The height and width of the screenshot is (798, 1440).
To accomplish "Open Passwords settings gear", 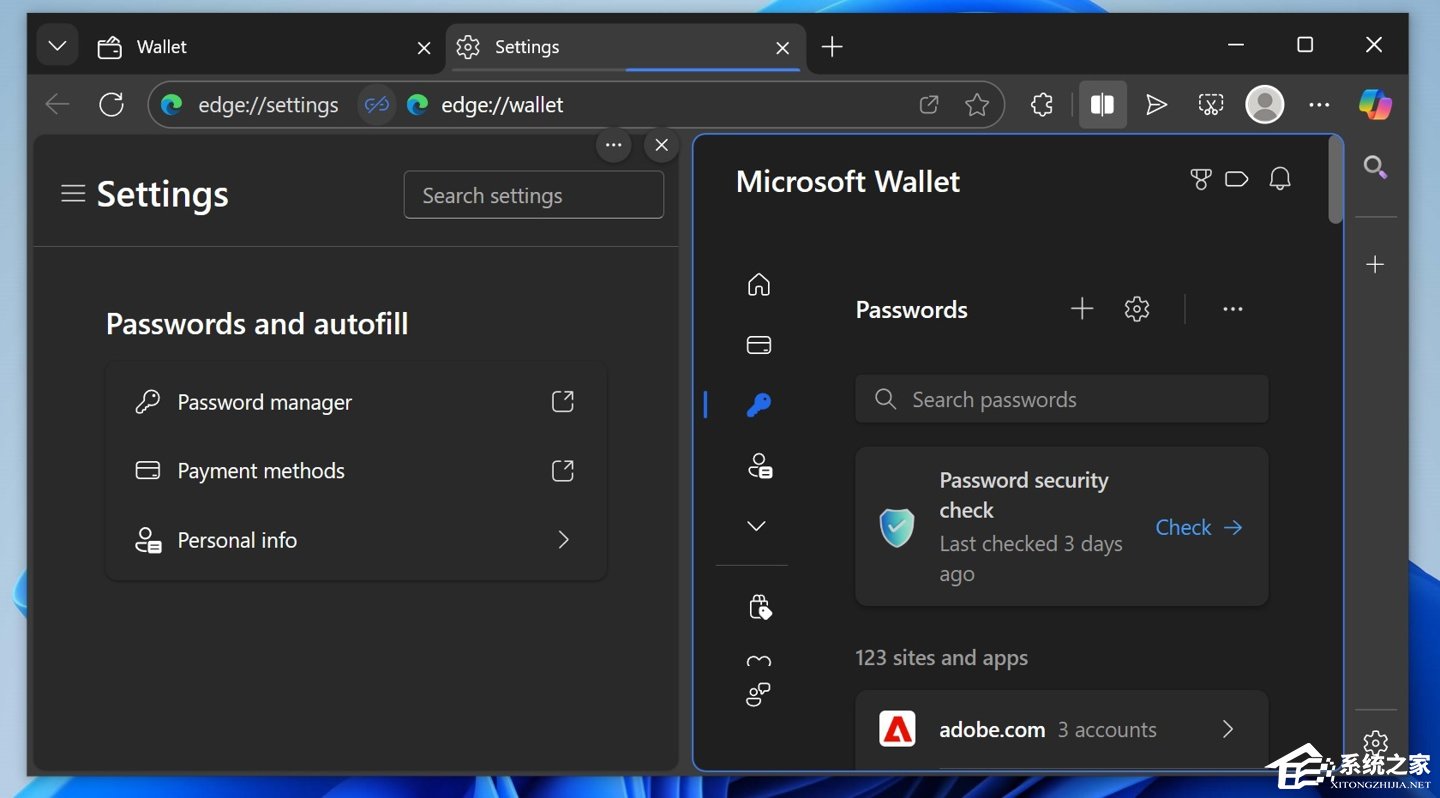I will pos(1137,309).
